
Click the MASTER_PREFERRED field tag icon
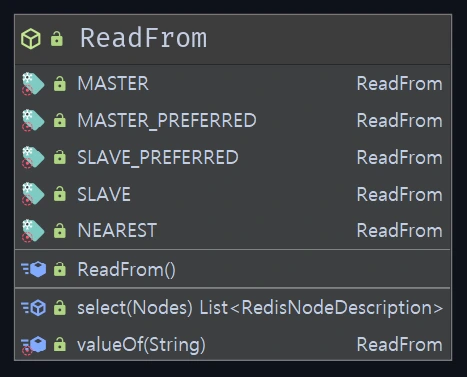[x=33, y=120]
